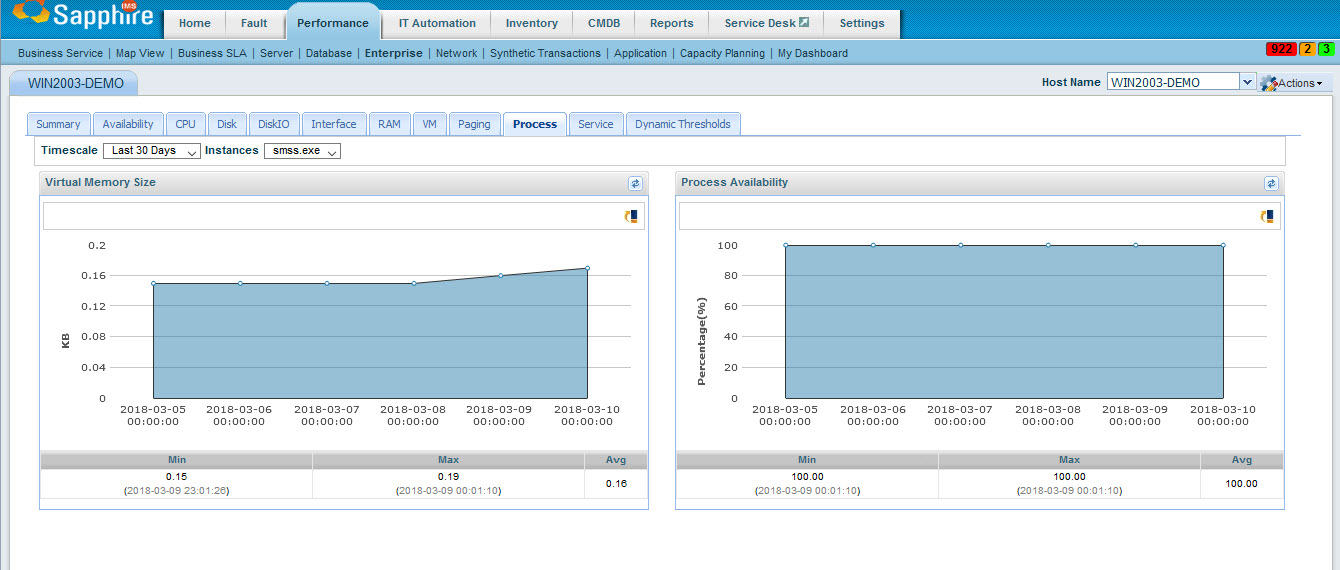This screenshot has width=1340, height=570.
Task: Click the Process Availability panel title
Action: [x=734, y=182]
